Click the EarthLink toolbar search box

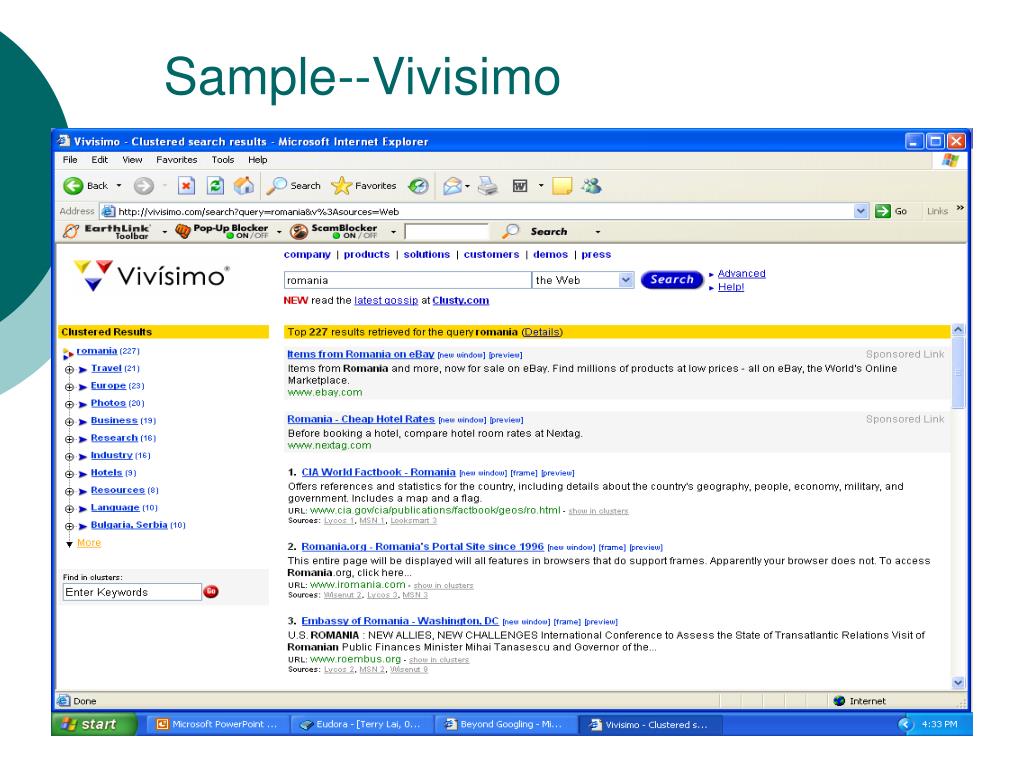[x=447, y=231]
